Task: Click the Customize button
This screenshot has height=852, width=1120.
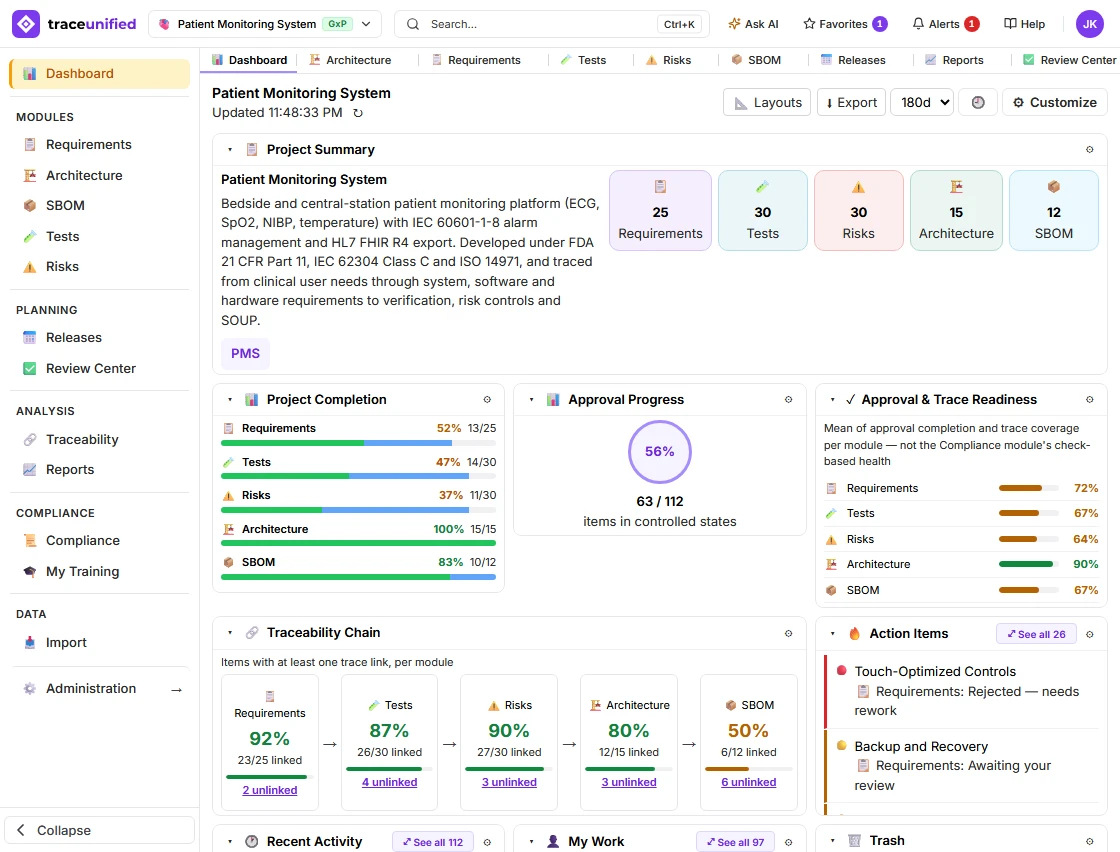Action: click(x=1055, y=103)
